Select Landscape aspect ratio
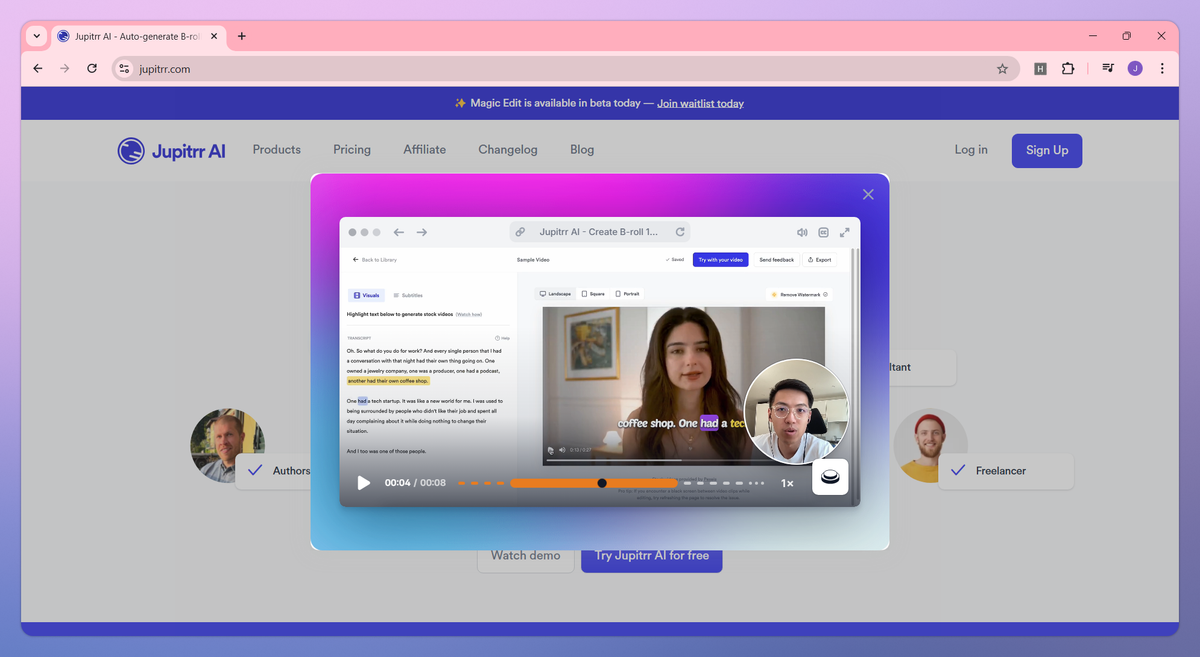 pos(556,294)
